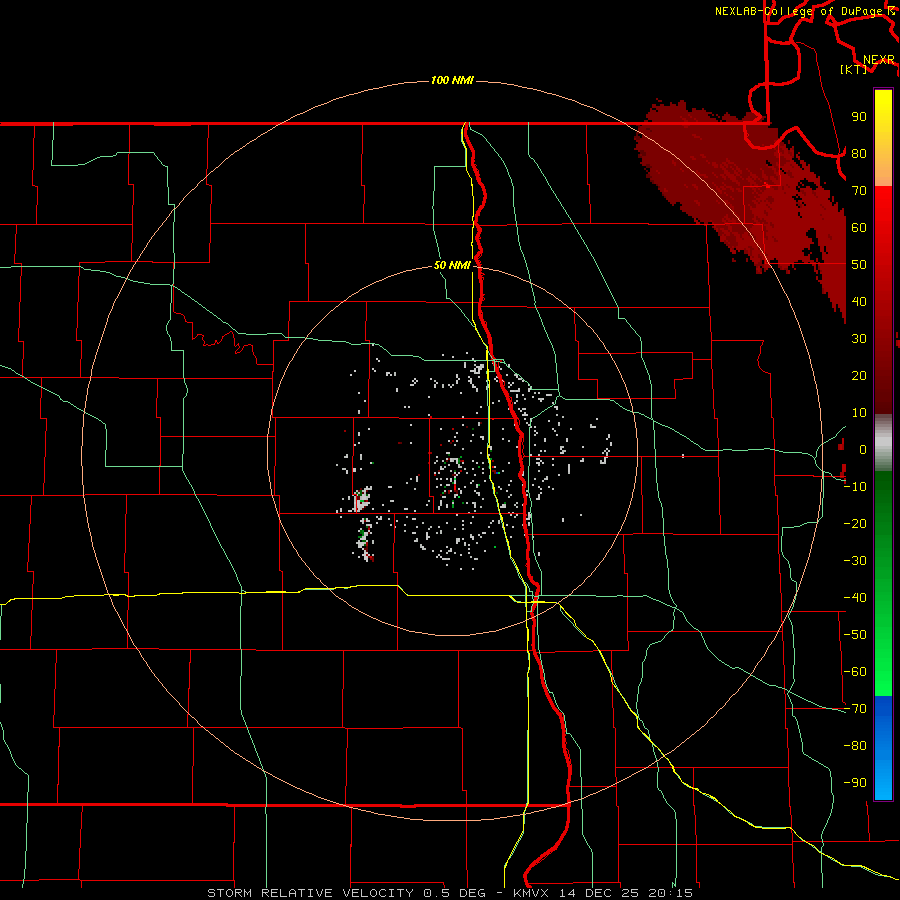
Task: Click the "100 NMI" range ring label
Action: coord(452,80)
